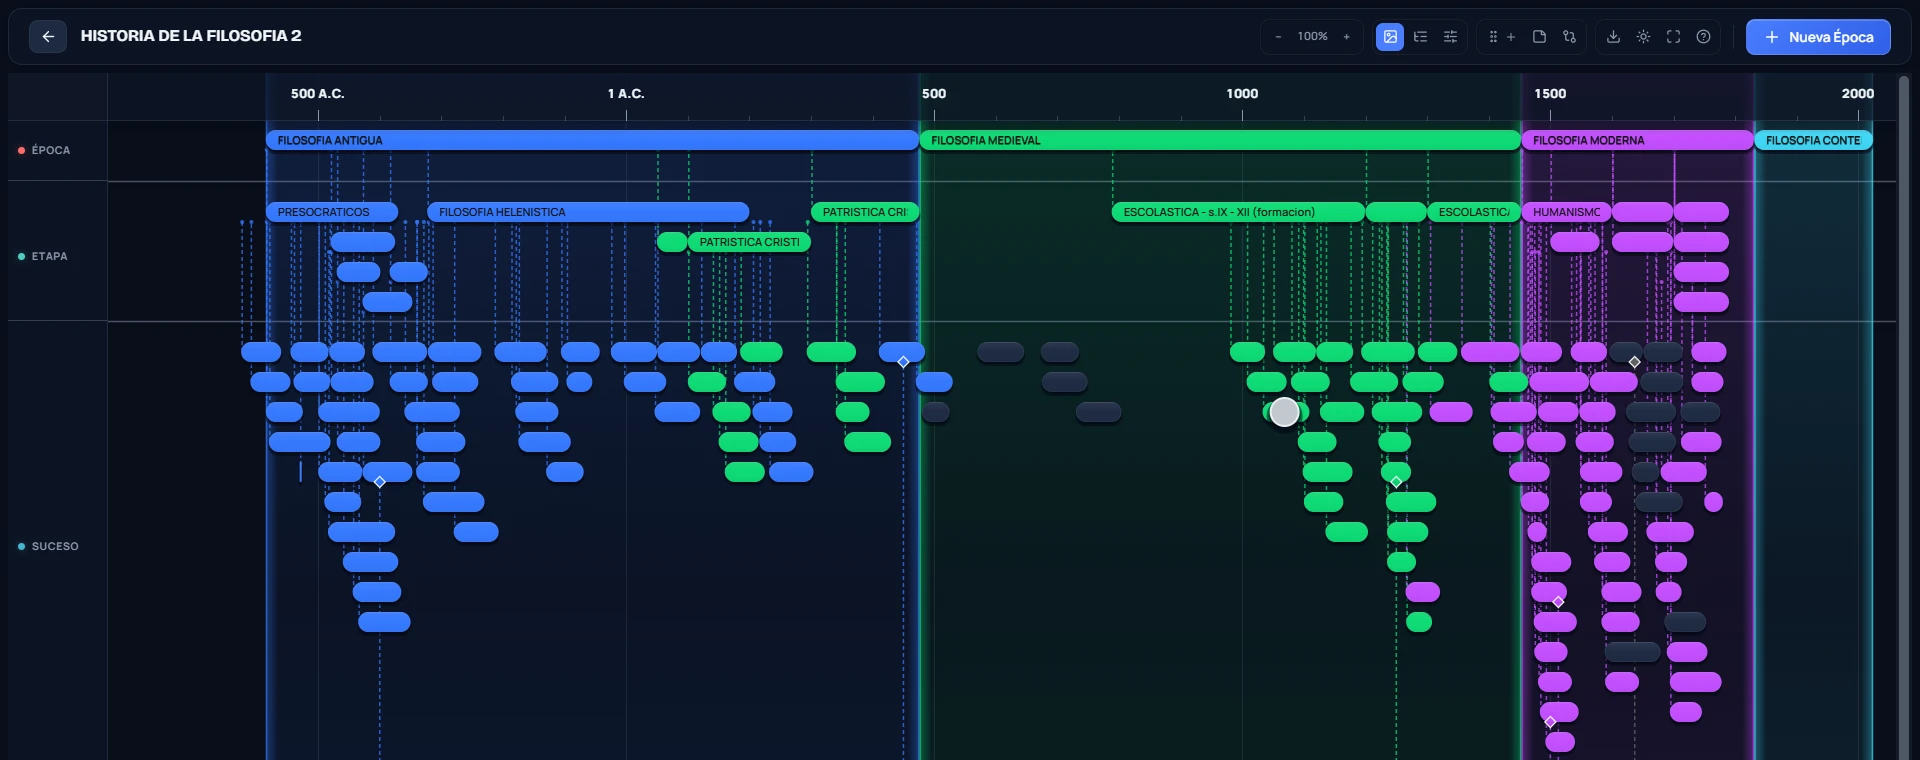Click the ETAPA row label
The height and width of the screenshot is (760, 1920).
click(49, 256)
